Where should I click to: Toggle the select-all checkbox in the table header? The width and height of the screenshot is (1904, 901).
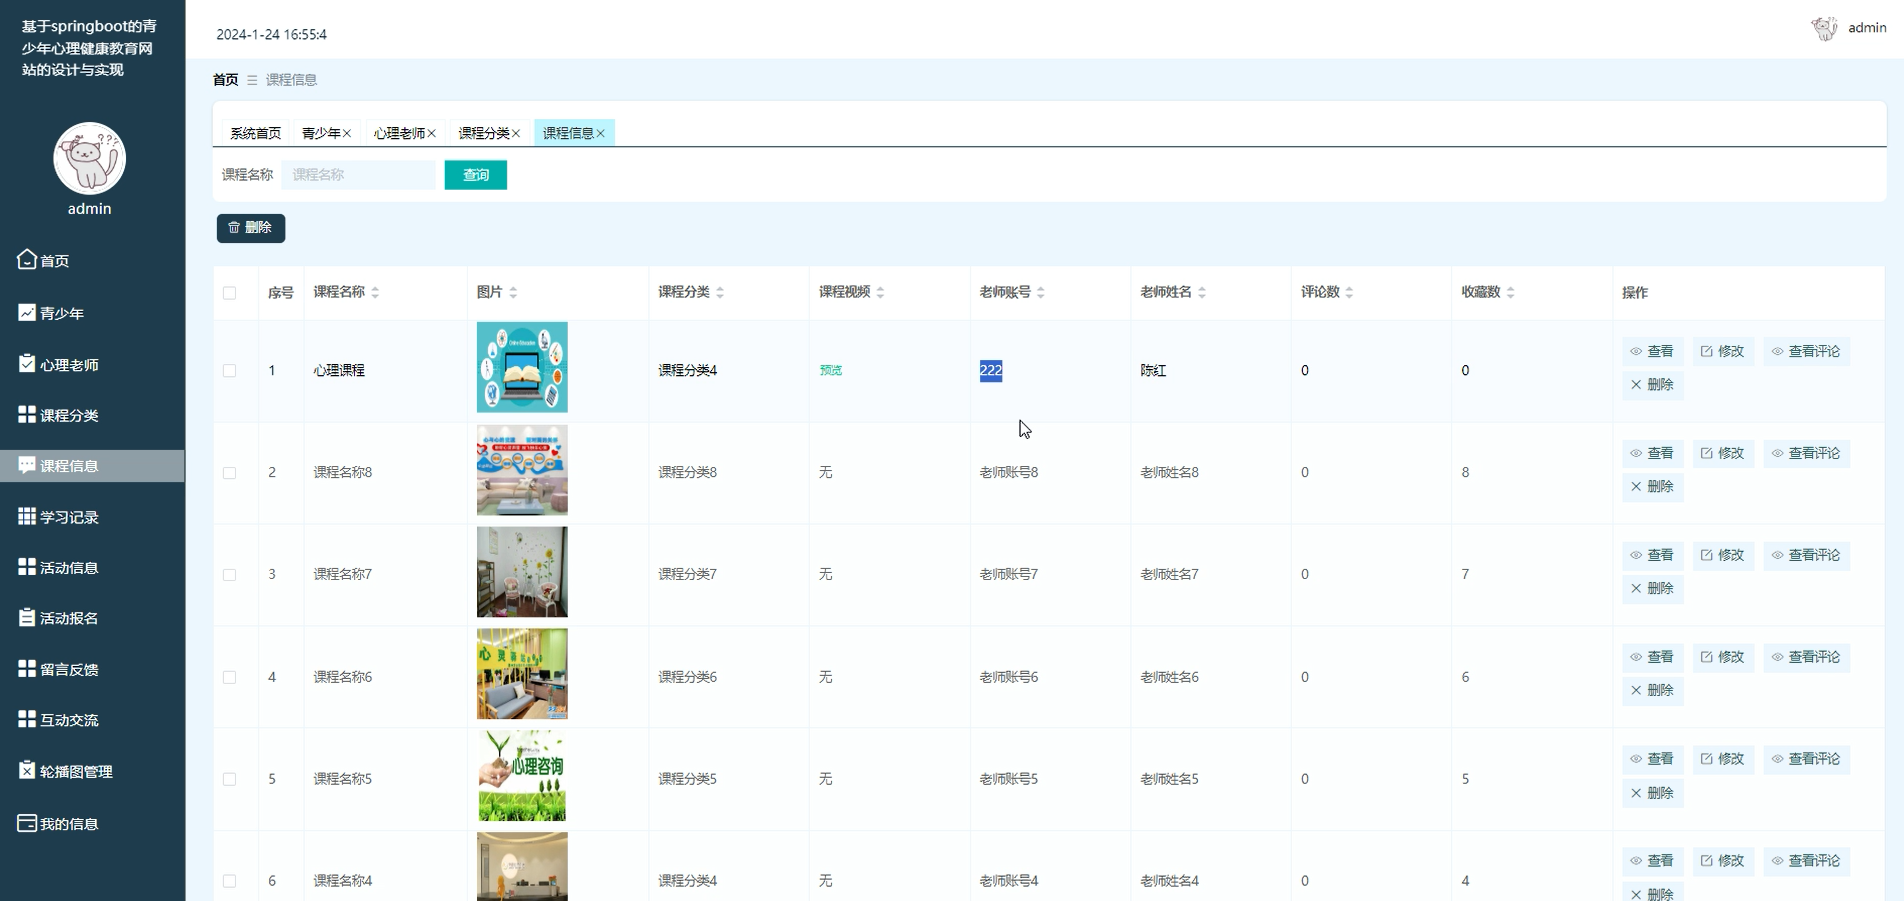pyautogui.click(x=230, y=293)
